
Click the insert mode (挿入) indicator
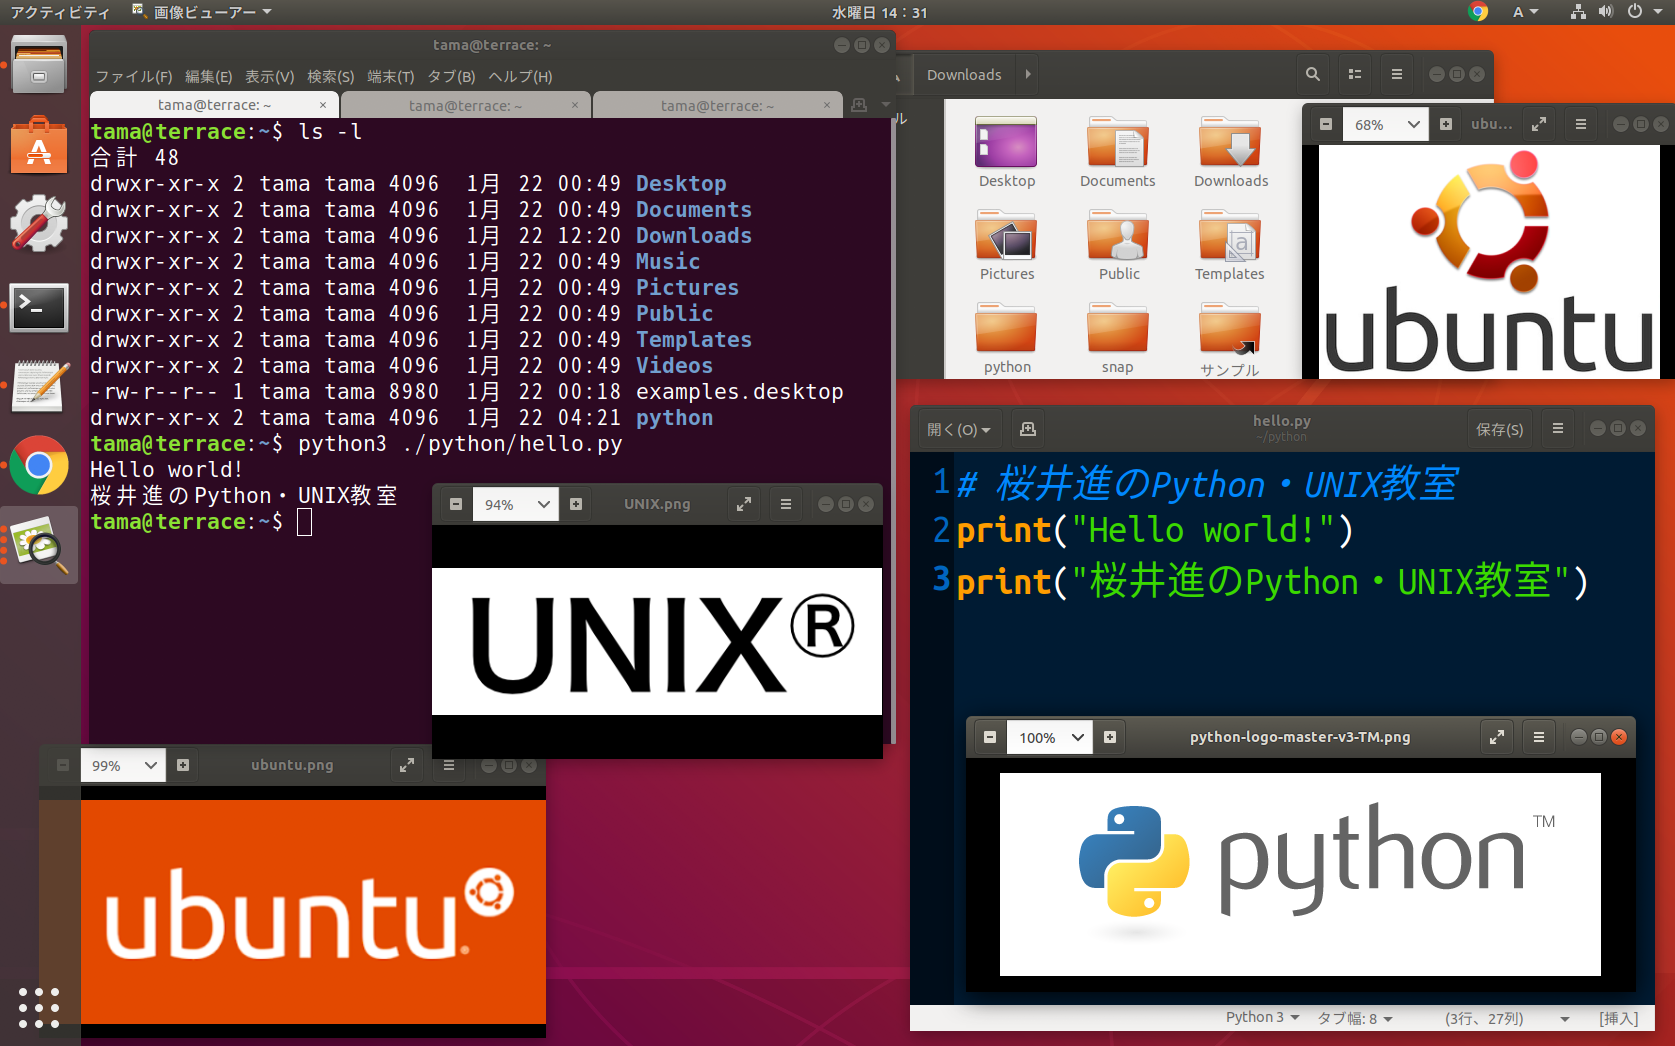pyautogui.click(x=1619, y=1018)
